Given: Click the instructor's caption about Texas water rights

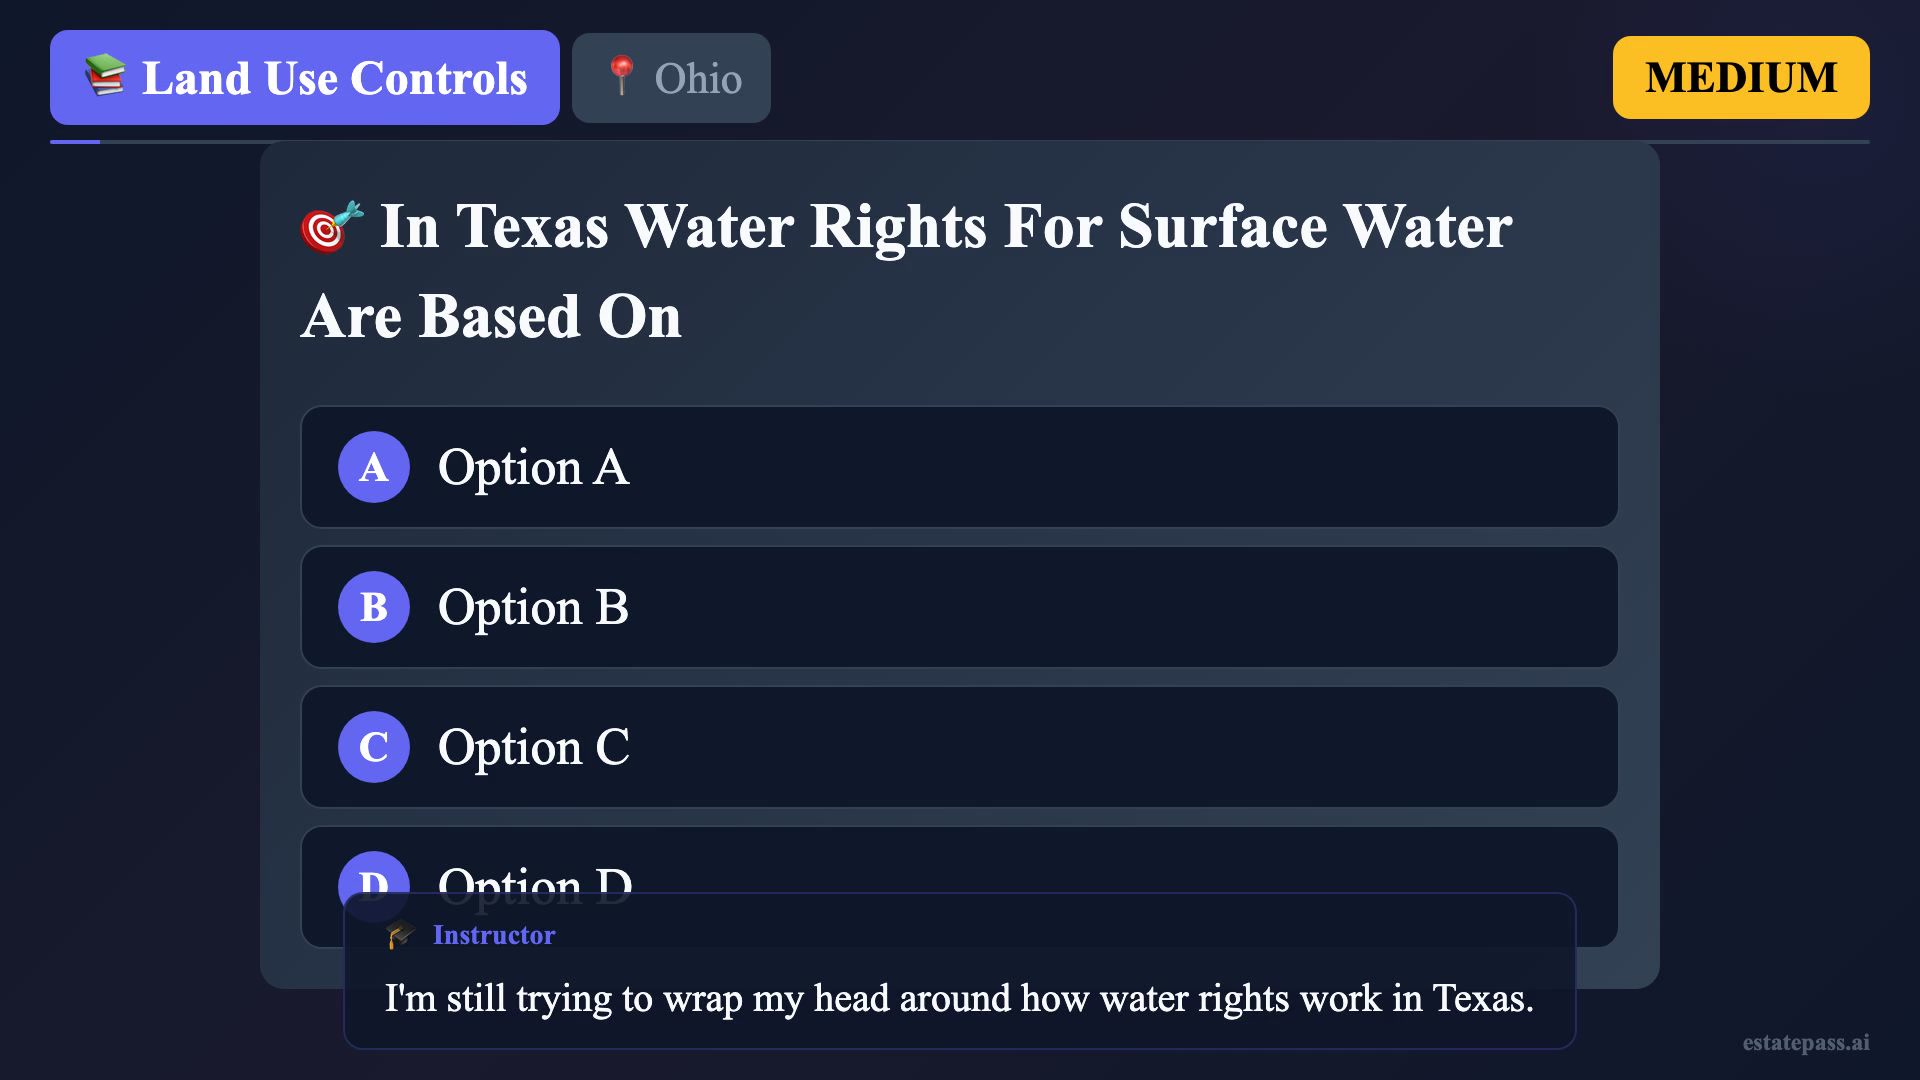Looking at the screenshot, I should click(x=959, y=998).
